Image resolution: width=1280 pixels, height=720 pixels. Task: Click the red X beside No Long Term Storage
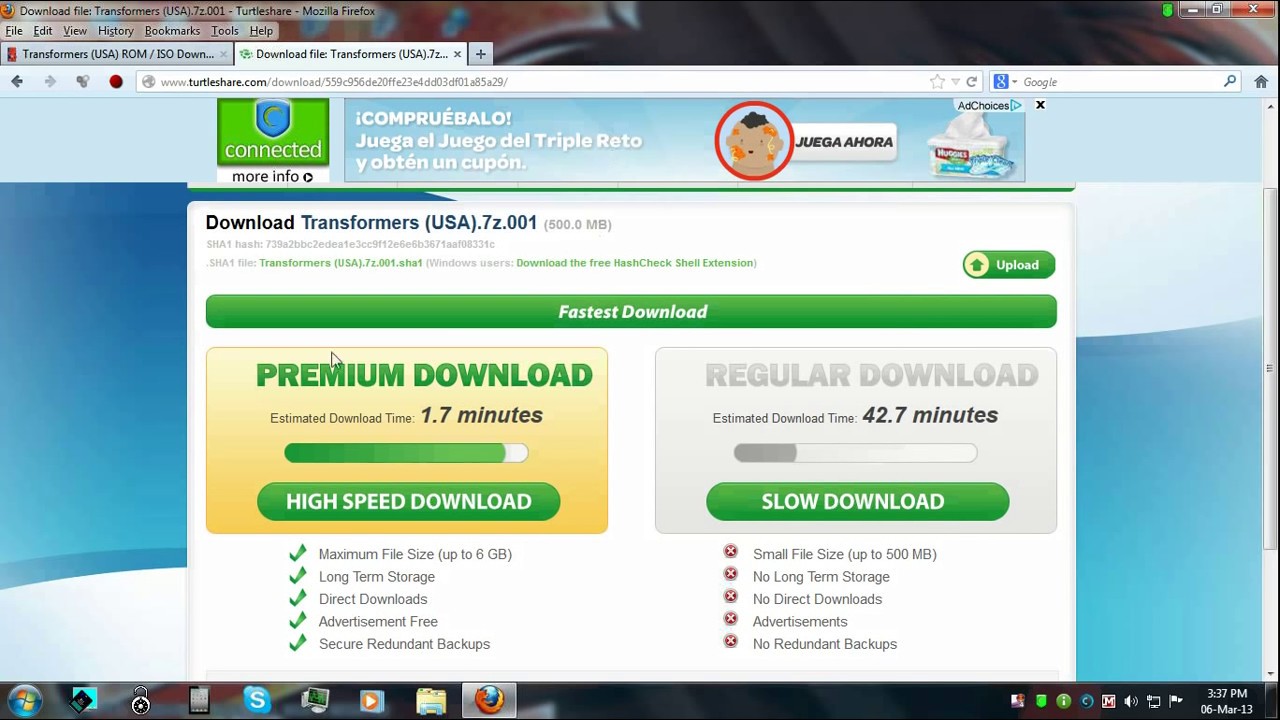(x=730, y=575)
